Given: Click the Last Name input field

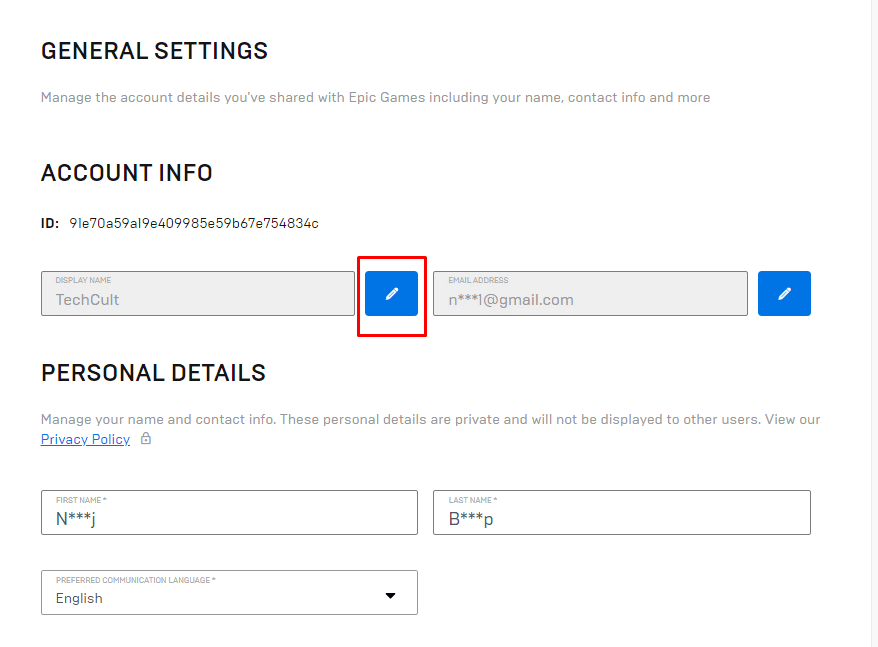Looking at the screenshot, I should pyautogui.click(x=622, y=513).
